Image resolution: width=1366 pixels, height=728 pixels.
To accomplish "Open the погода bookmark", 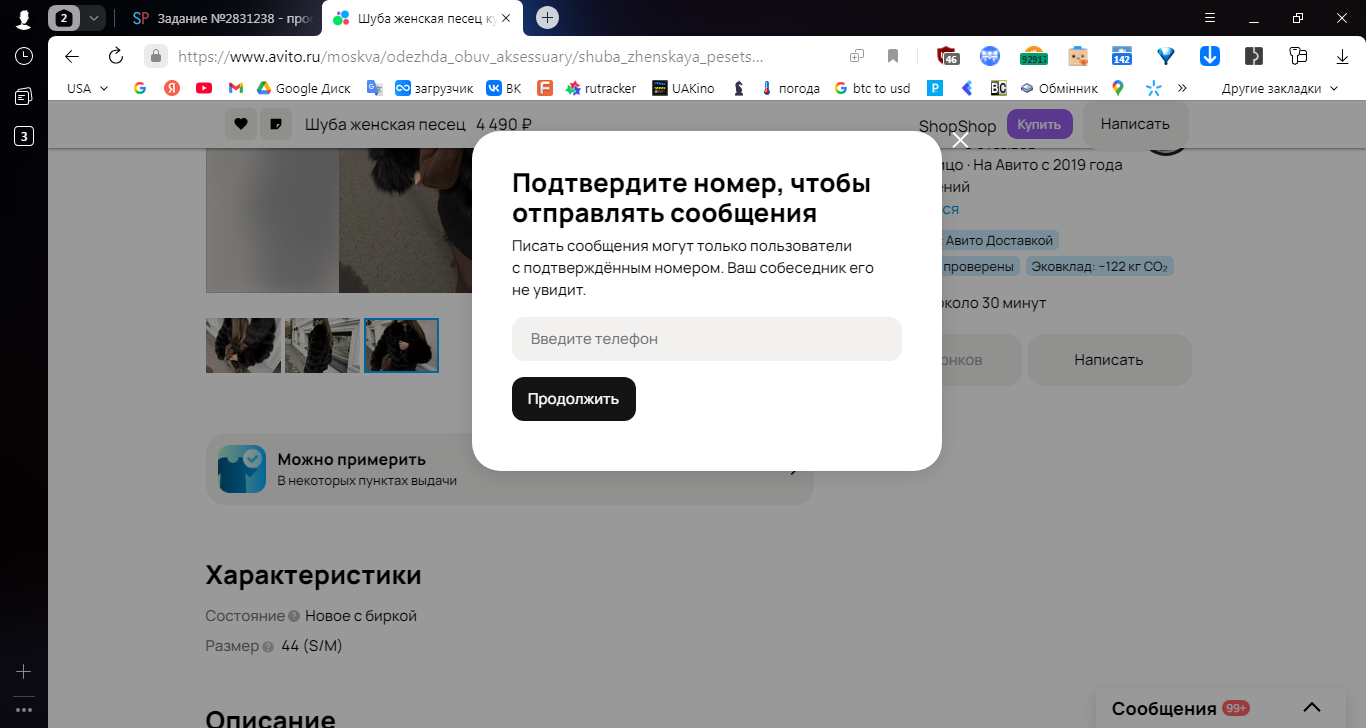I will point(790,88).
